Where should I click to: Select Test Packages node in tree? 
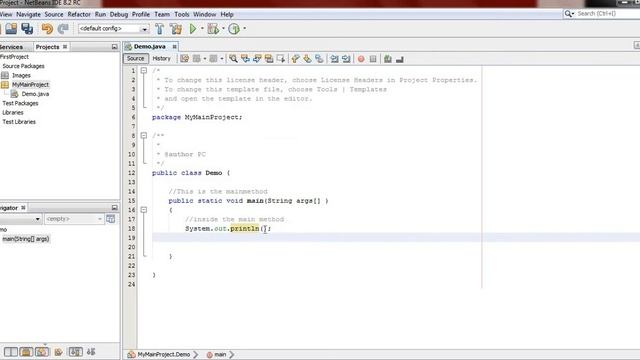pos(20,103)
